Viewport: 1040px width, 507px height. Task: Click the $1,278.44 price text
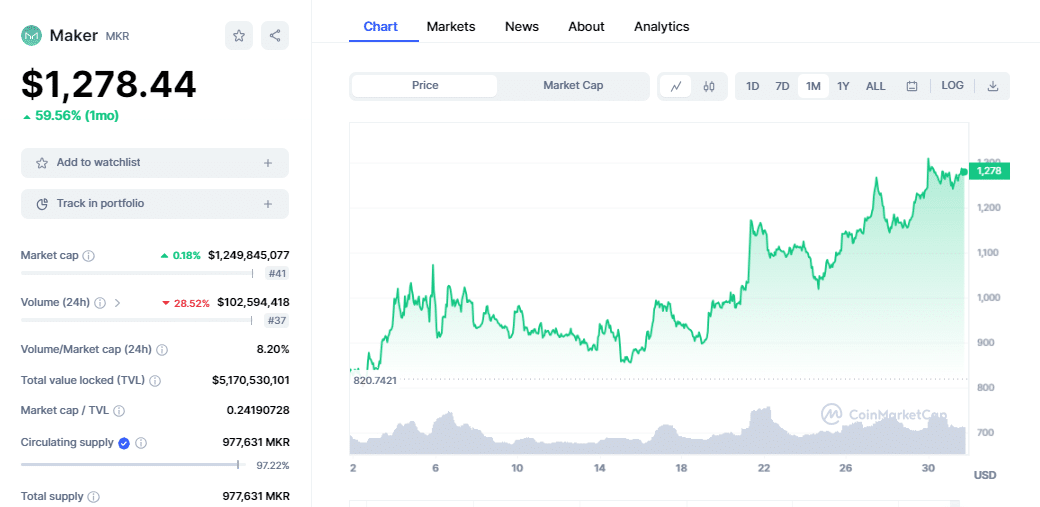click(109, 85)
